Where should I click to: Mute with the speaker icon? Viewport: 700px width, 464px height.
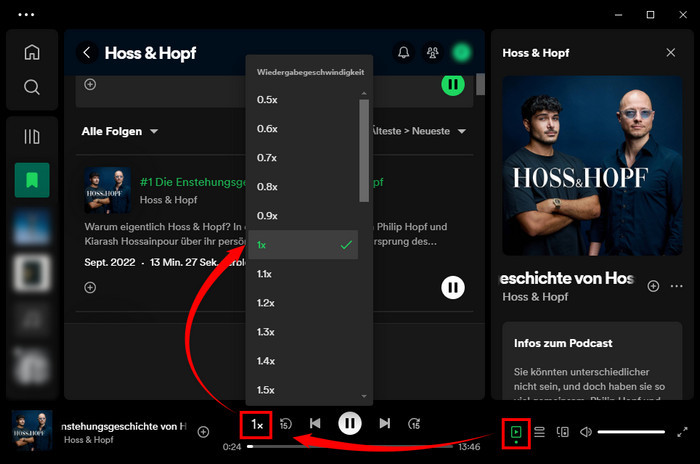pos(586,432)
